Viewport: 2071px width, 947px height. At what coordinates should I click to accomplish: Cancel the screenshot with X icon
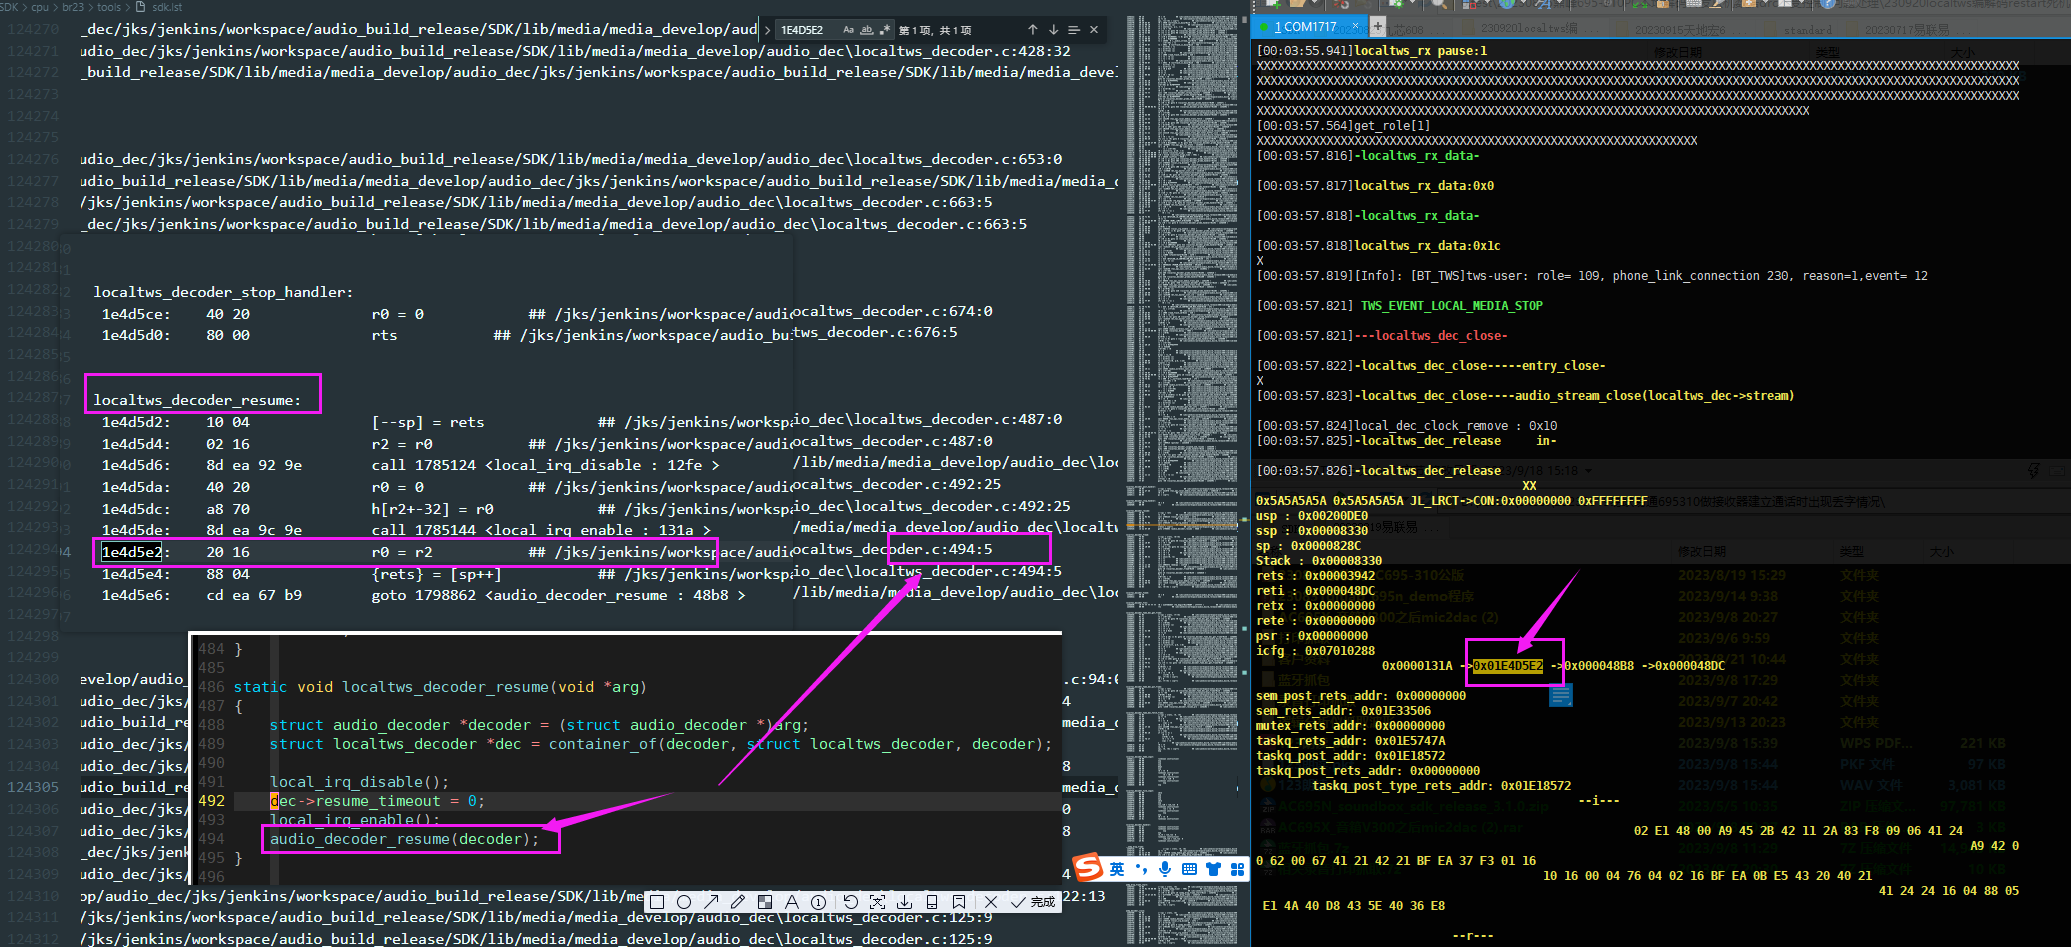click(991, 902)
